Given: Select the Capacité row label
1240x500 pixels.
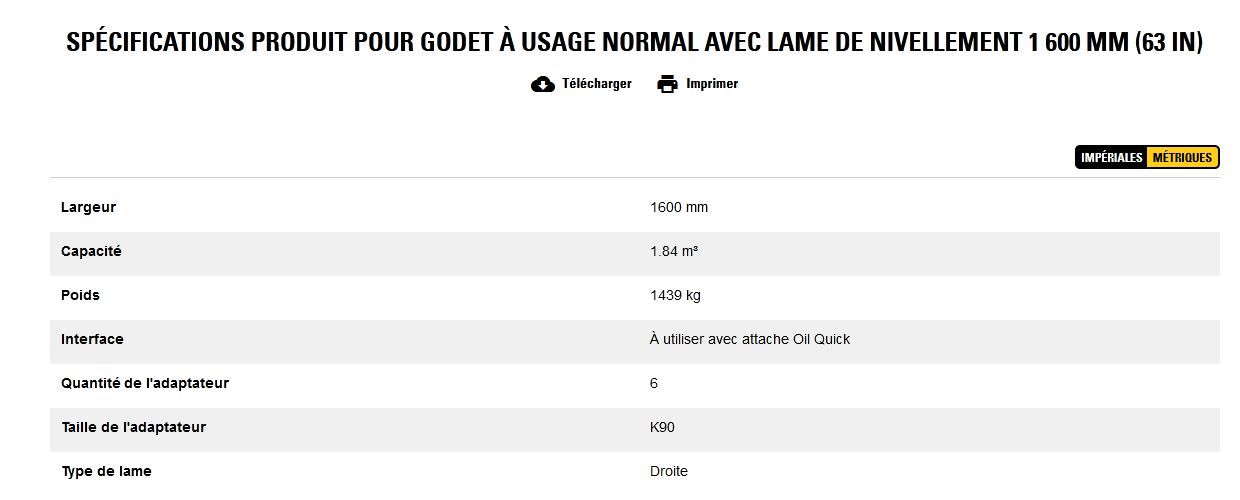Looking at the screenshot, I should tap(91, 252).
